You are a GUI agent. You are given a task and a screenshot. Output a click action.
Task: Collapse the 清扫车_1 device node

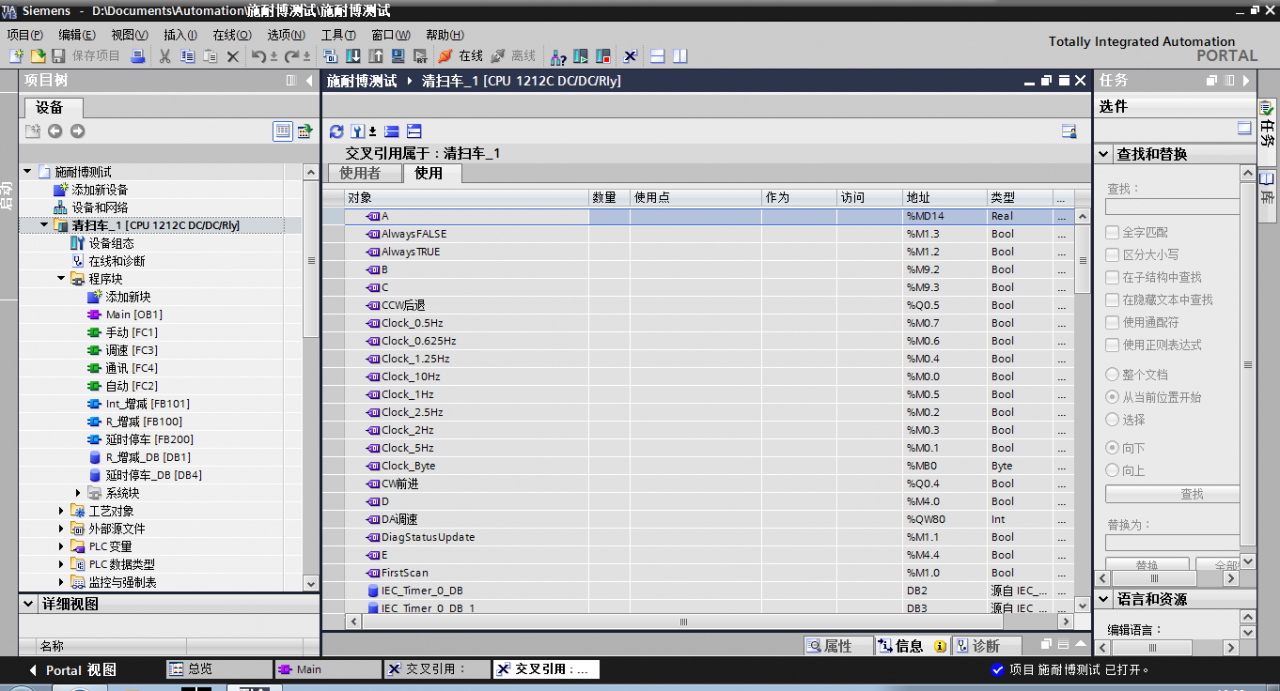44,225
